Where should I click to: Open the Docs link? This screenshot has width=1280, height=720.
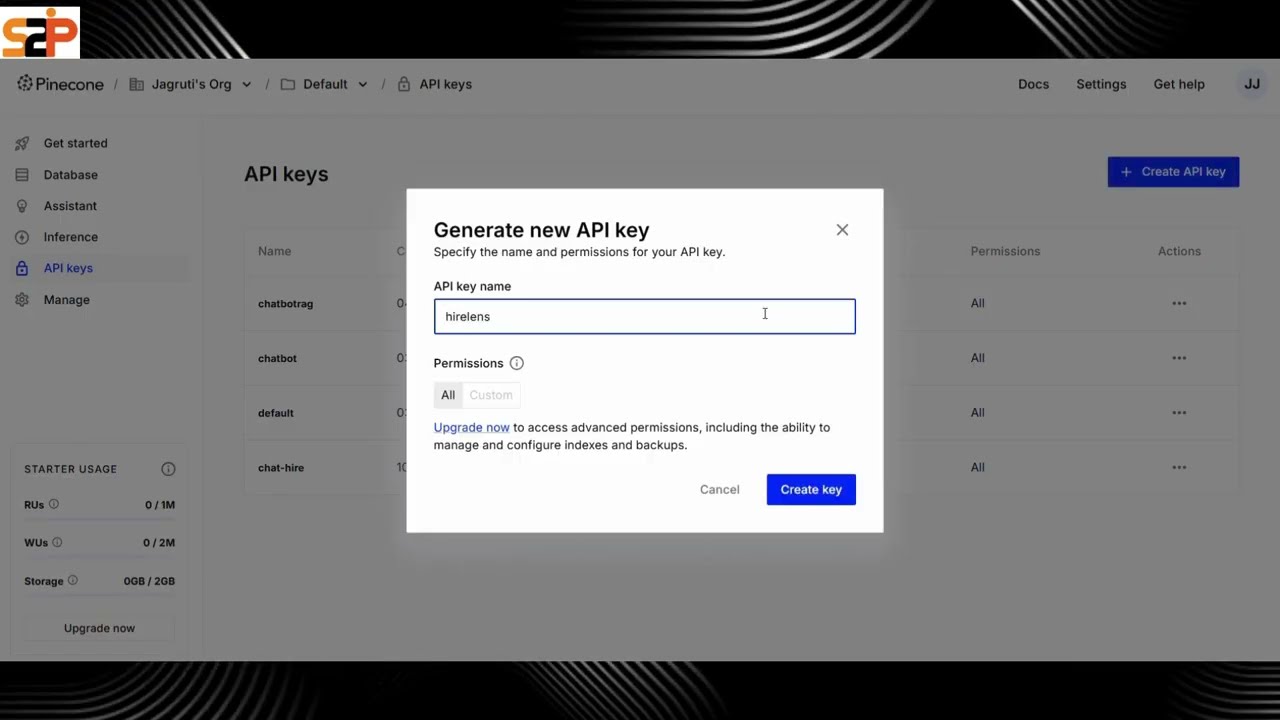click(1033, 84)
